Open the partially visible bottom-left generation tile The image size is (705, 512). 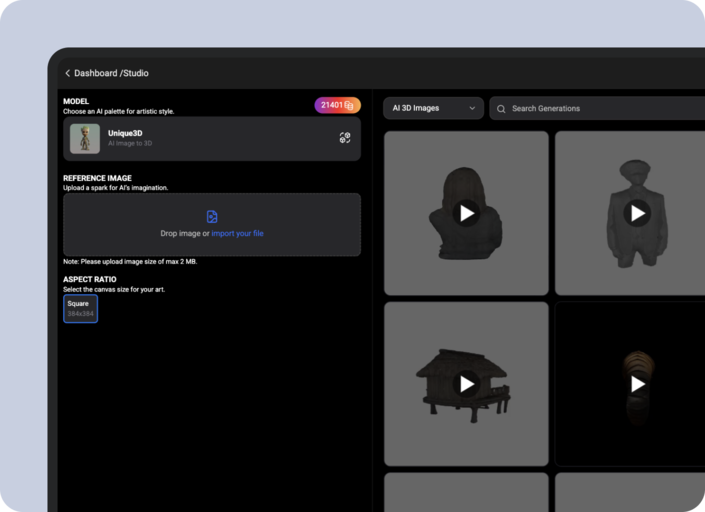(x=466, y=492)
